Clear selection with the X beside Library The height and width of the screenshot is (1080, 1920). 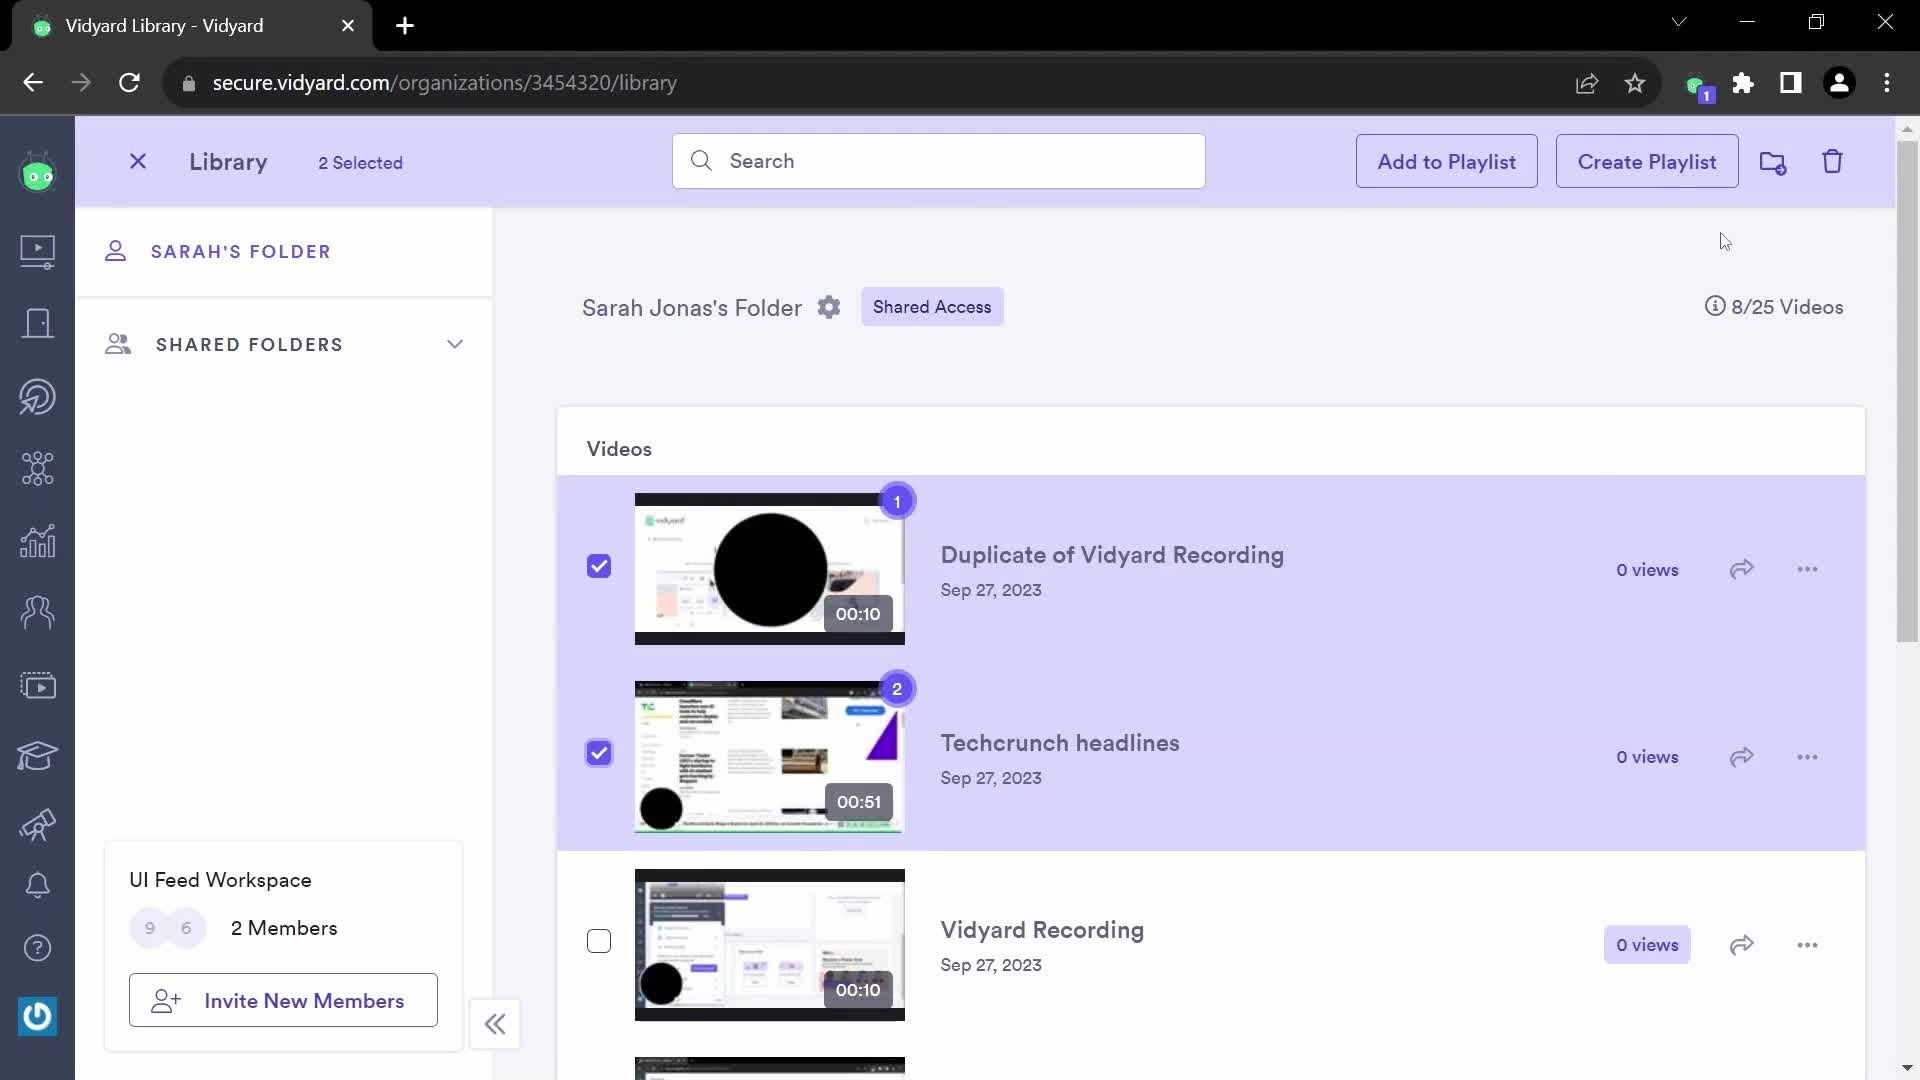138,161
